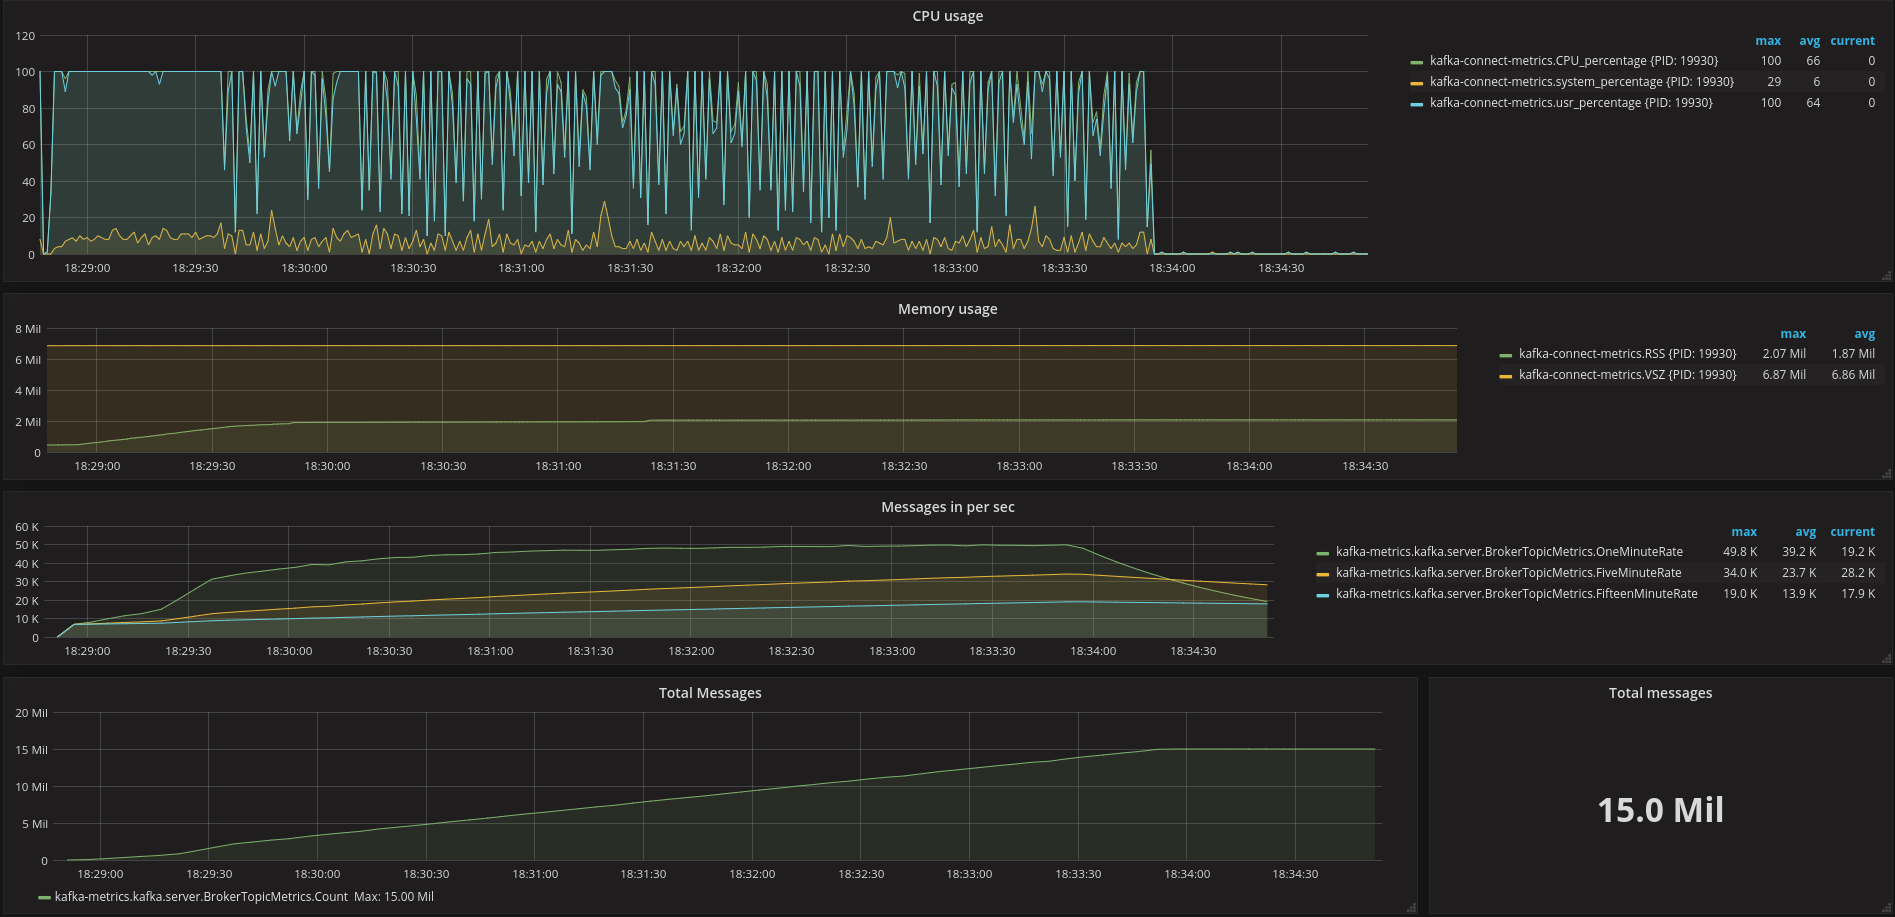The height and width of the screenshot is (917, 1895).
Task: Toggle the OneMinuteRate series in the legend
Action: [1509, 552]
